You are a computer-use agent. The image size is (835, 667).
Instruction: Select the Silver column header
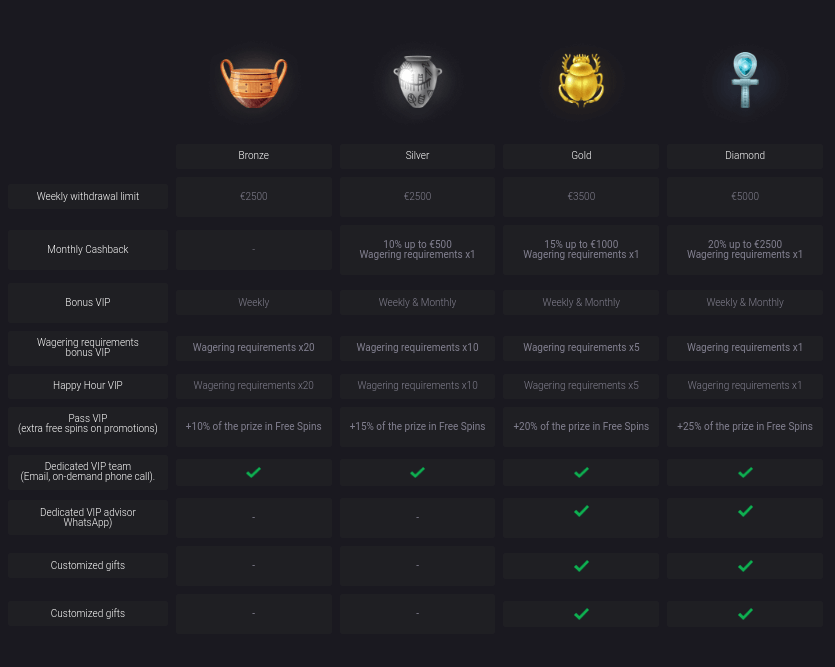[x=417, y=156]
